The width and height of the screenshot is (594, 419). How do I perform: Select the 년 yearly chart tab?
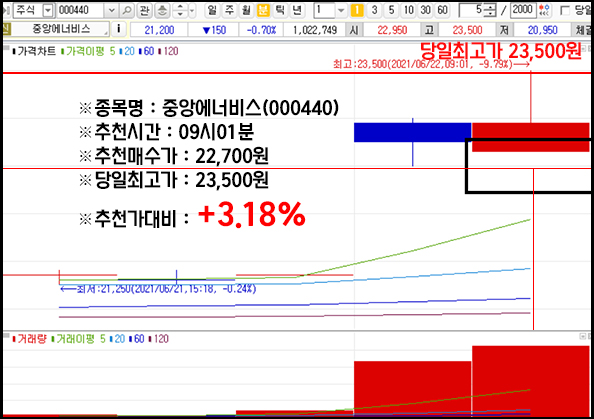pyautogui.click(x=297, y=10)
